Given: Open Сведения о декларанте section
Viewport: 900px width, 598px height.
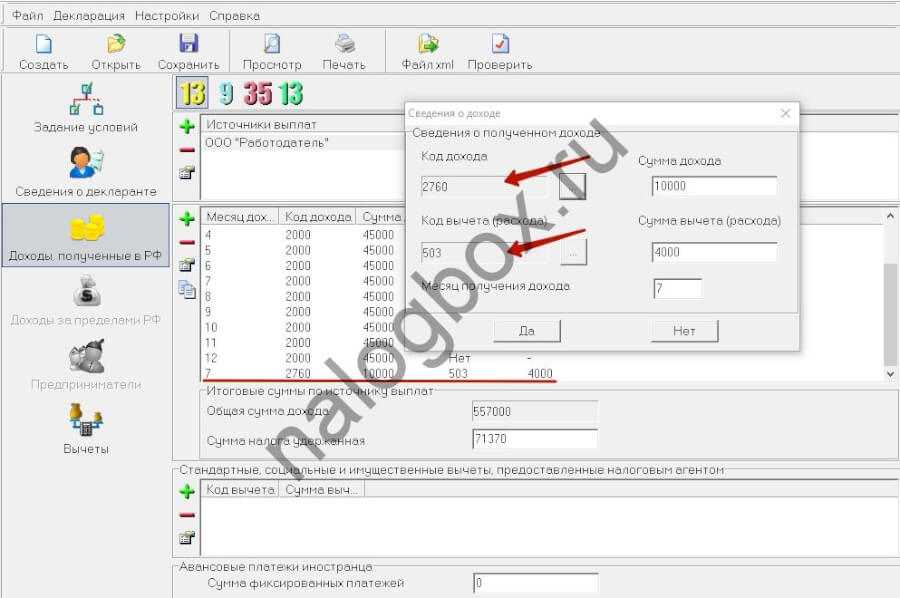Looking at the screenshot, I should [86, 170].
